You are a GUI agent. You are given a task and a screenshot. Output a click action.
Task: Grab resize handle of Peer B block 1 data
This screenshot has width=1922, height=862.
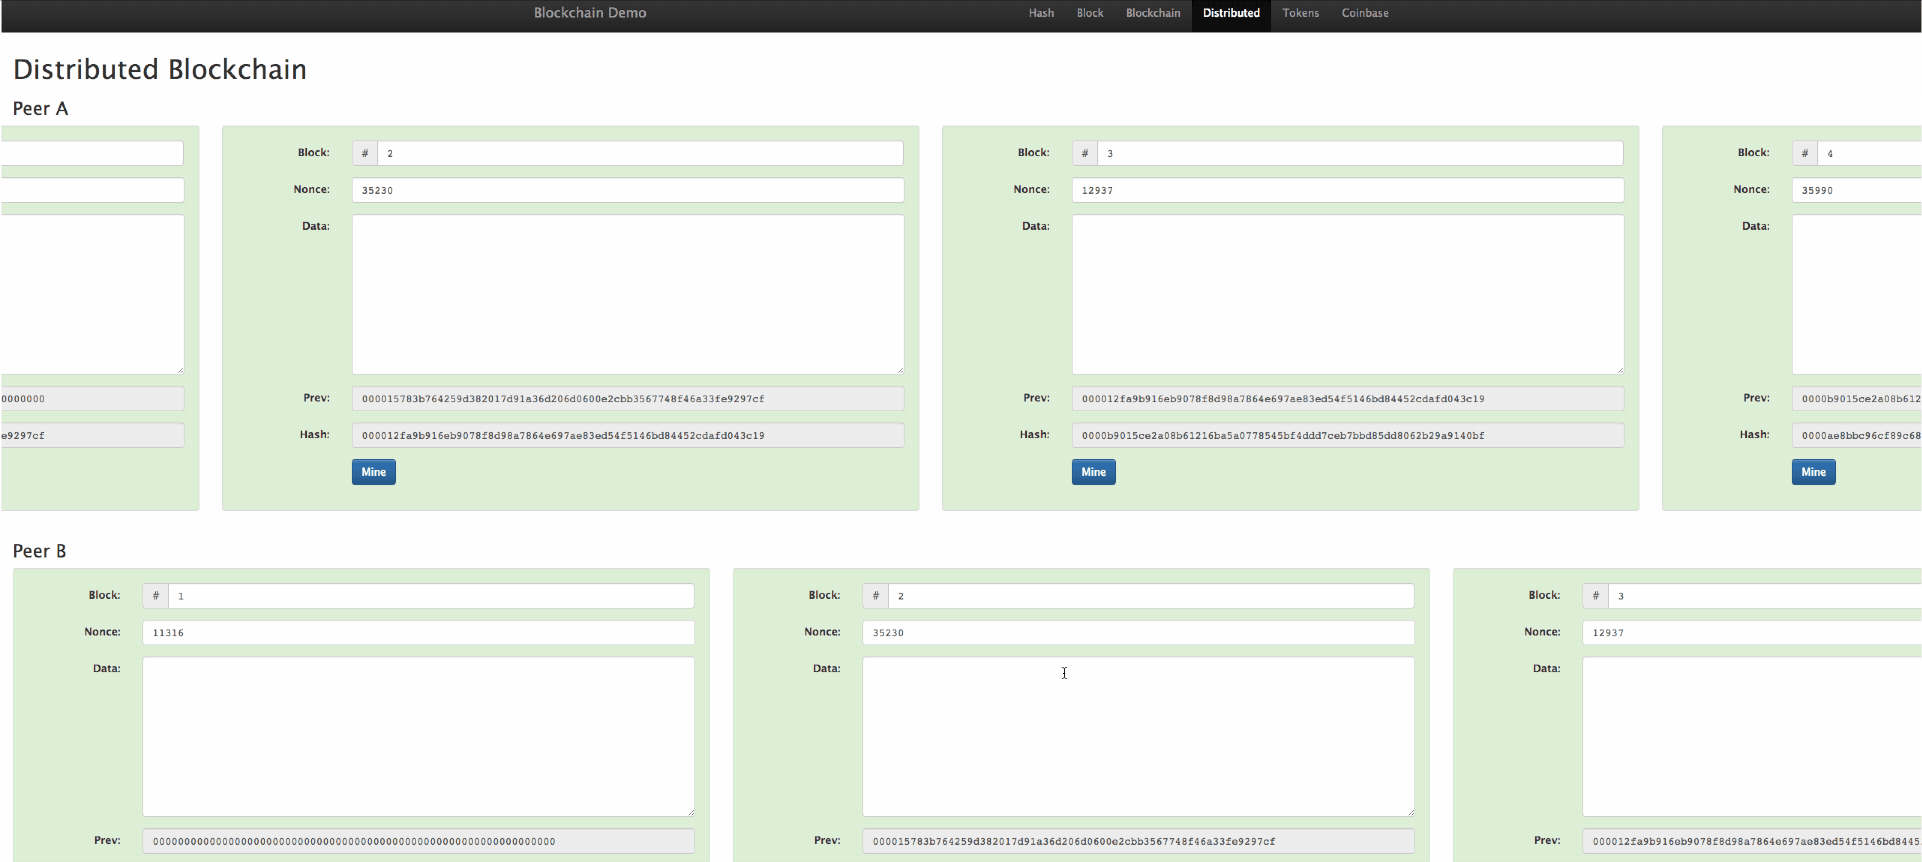(x=689, y=811)
